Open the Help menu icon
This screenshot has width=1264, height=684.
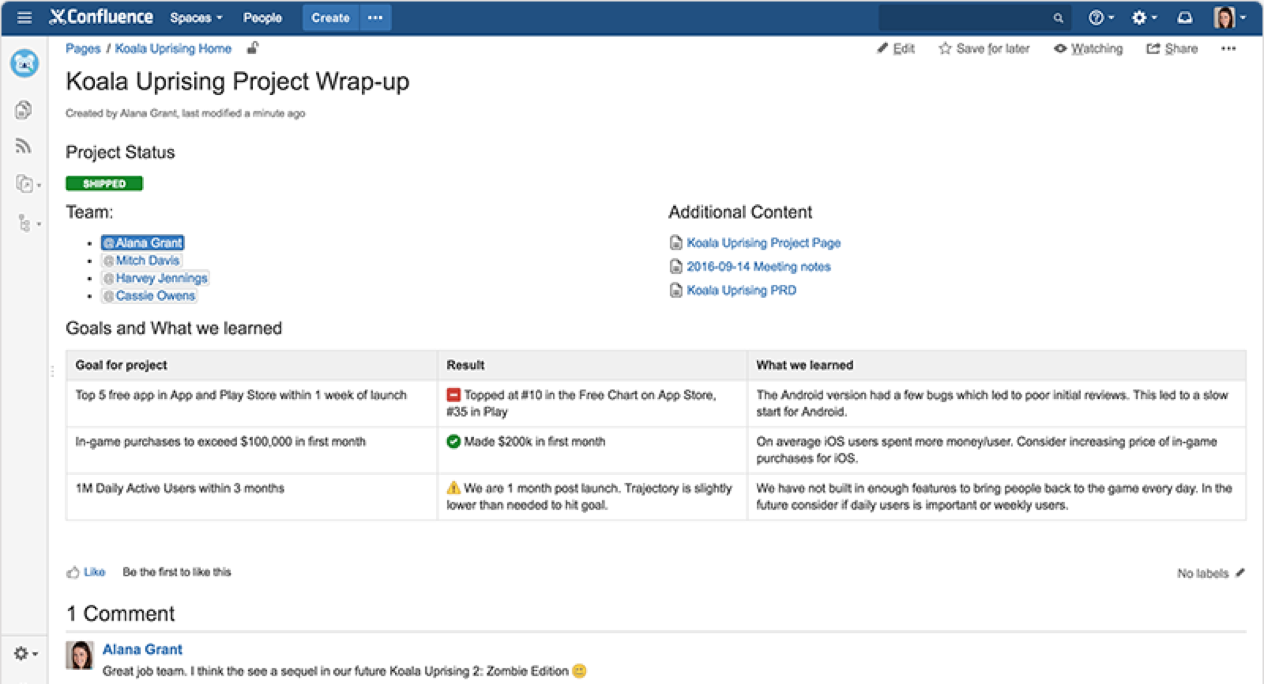tap(1097, 16)
